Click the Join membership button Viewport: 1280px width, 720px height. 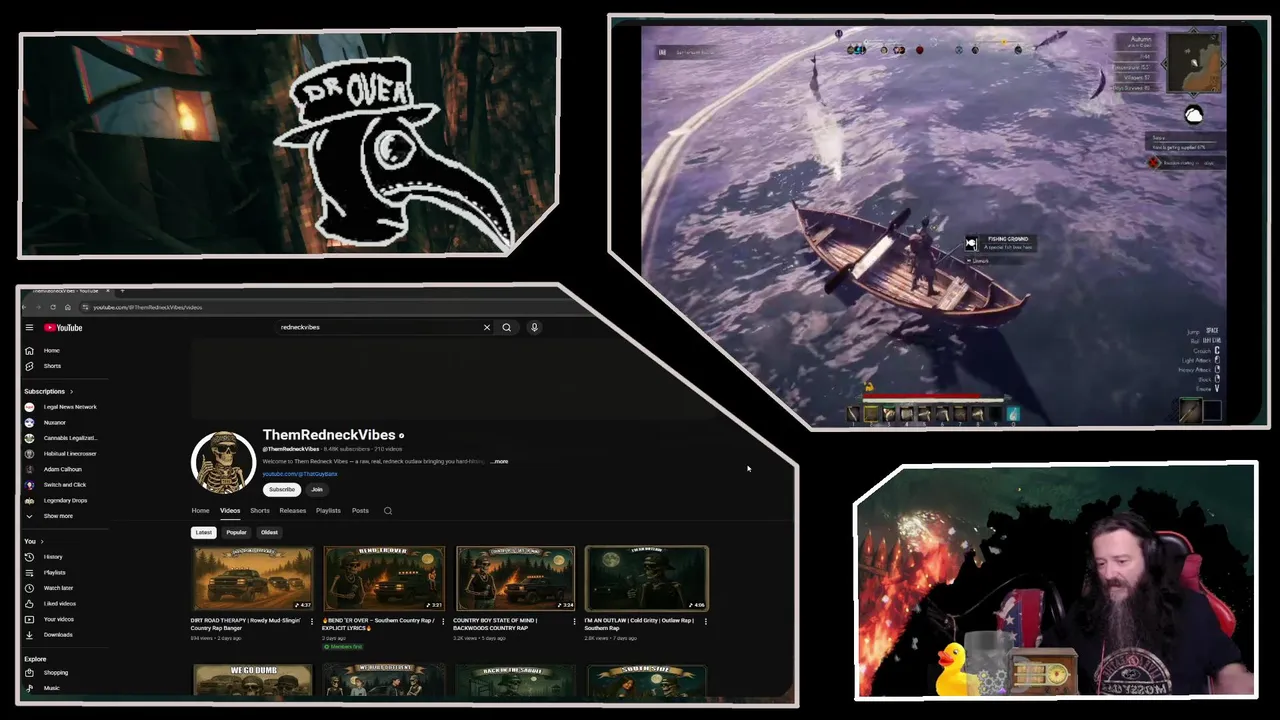[317, 490]
